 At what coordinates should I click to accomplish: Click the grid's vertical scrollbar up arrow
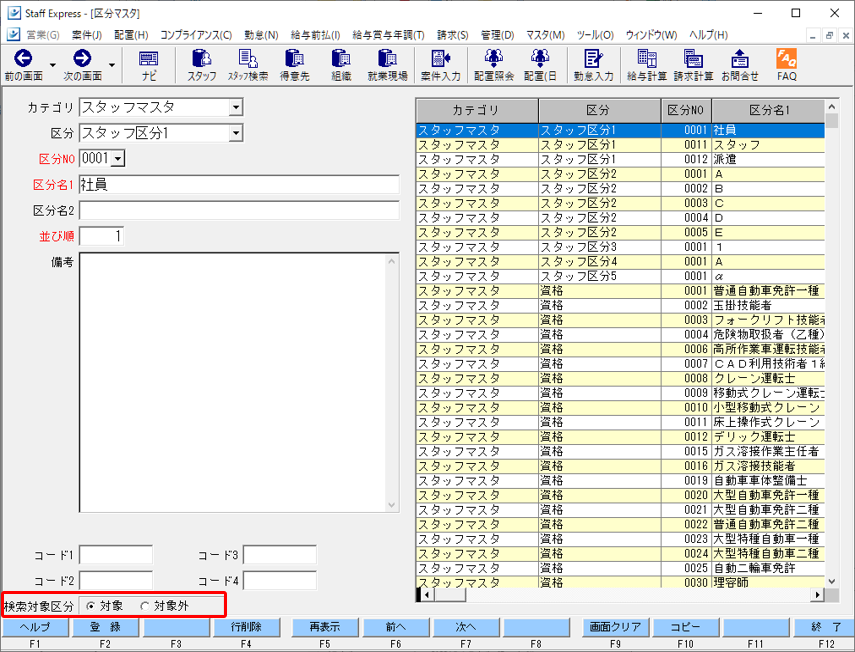coord(832,106)
